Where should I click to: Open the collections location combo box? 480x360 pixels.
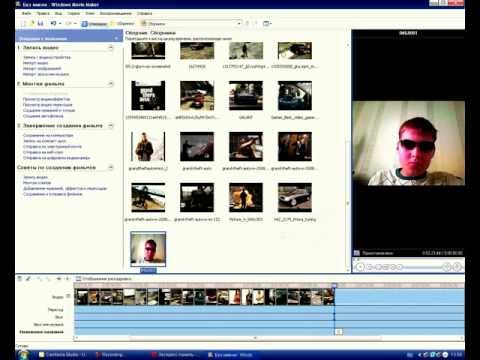point(191,24)
